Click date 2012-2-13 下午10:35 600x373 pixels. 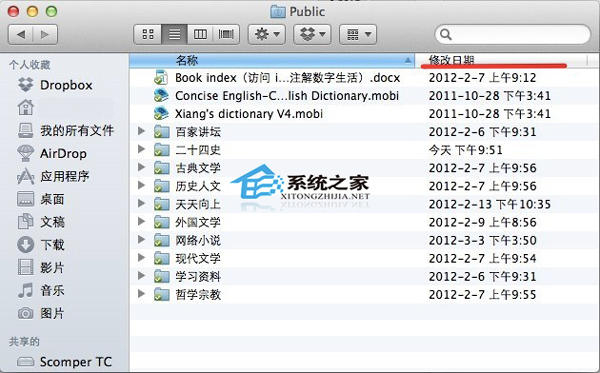point(489,204)
